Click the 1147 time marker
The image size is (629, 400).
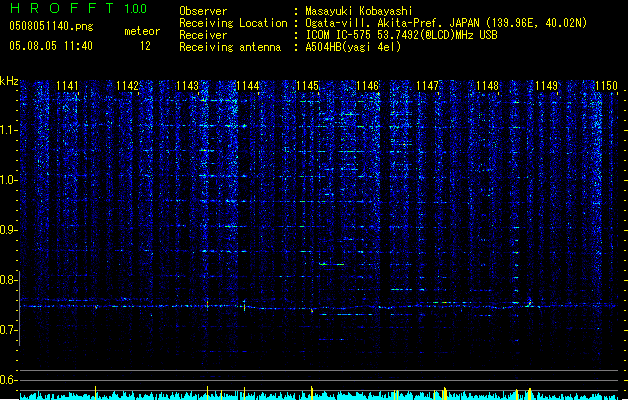427,86
